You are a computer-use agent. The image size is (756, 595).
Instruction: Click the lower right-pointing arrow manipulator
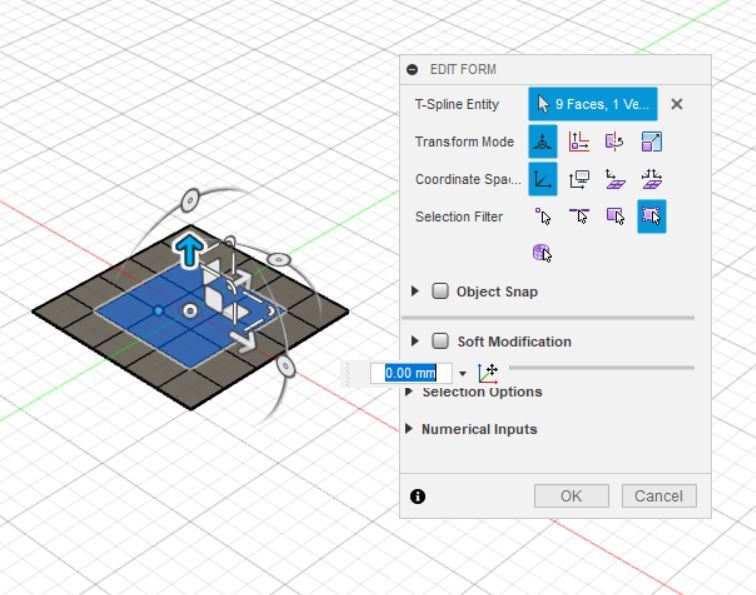pyautogui.click(x=243, y=341)
